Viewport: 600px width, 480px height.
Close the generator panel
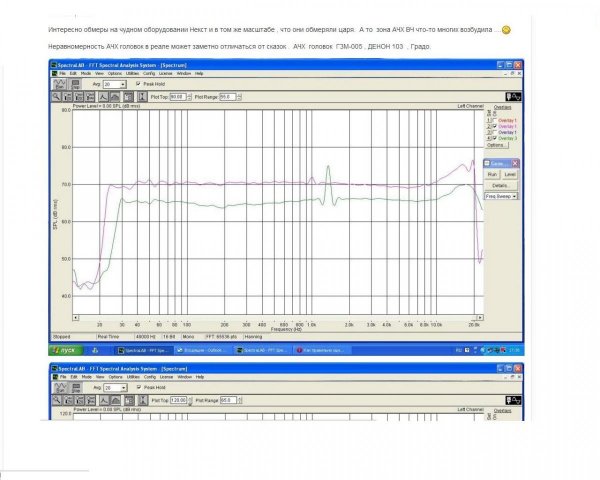515,163
